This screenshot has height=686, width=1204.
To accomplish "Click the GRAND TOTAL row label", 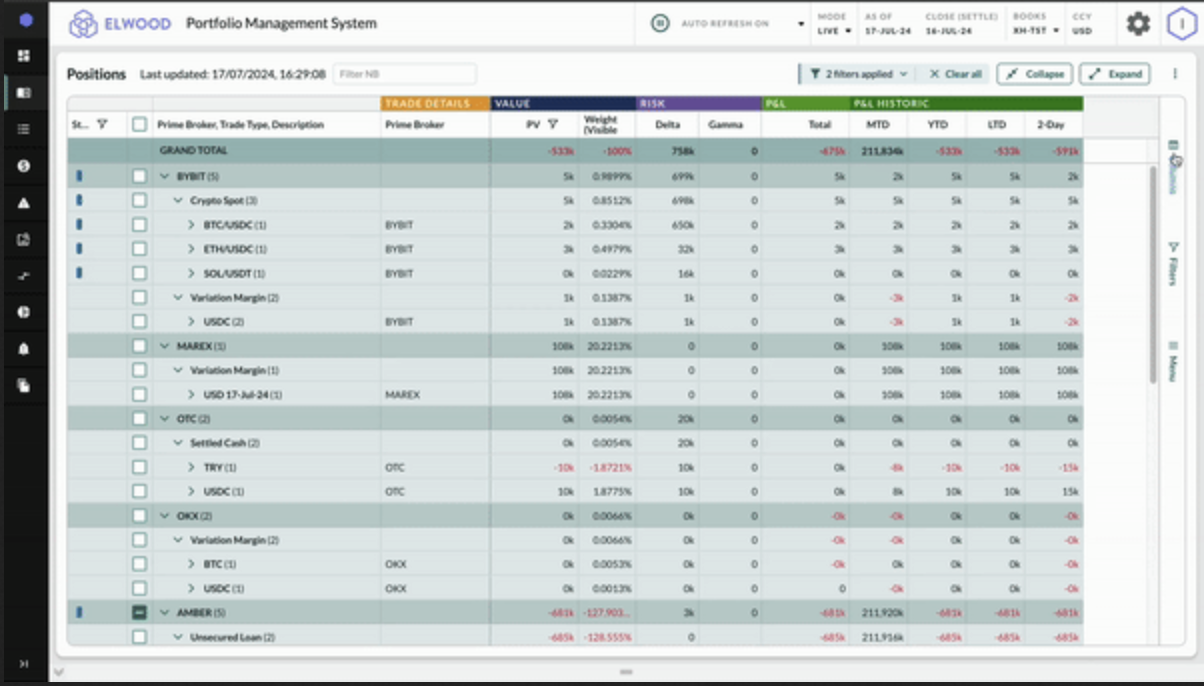I will coord(194,151).
